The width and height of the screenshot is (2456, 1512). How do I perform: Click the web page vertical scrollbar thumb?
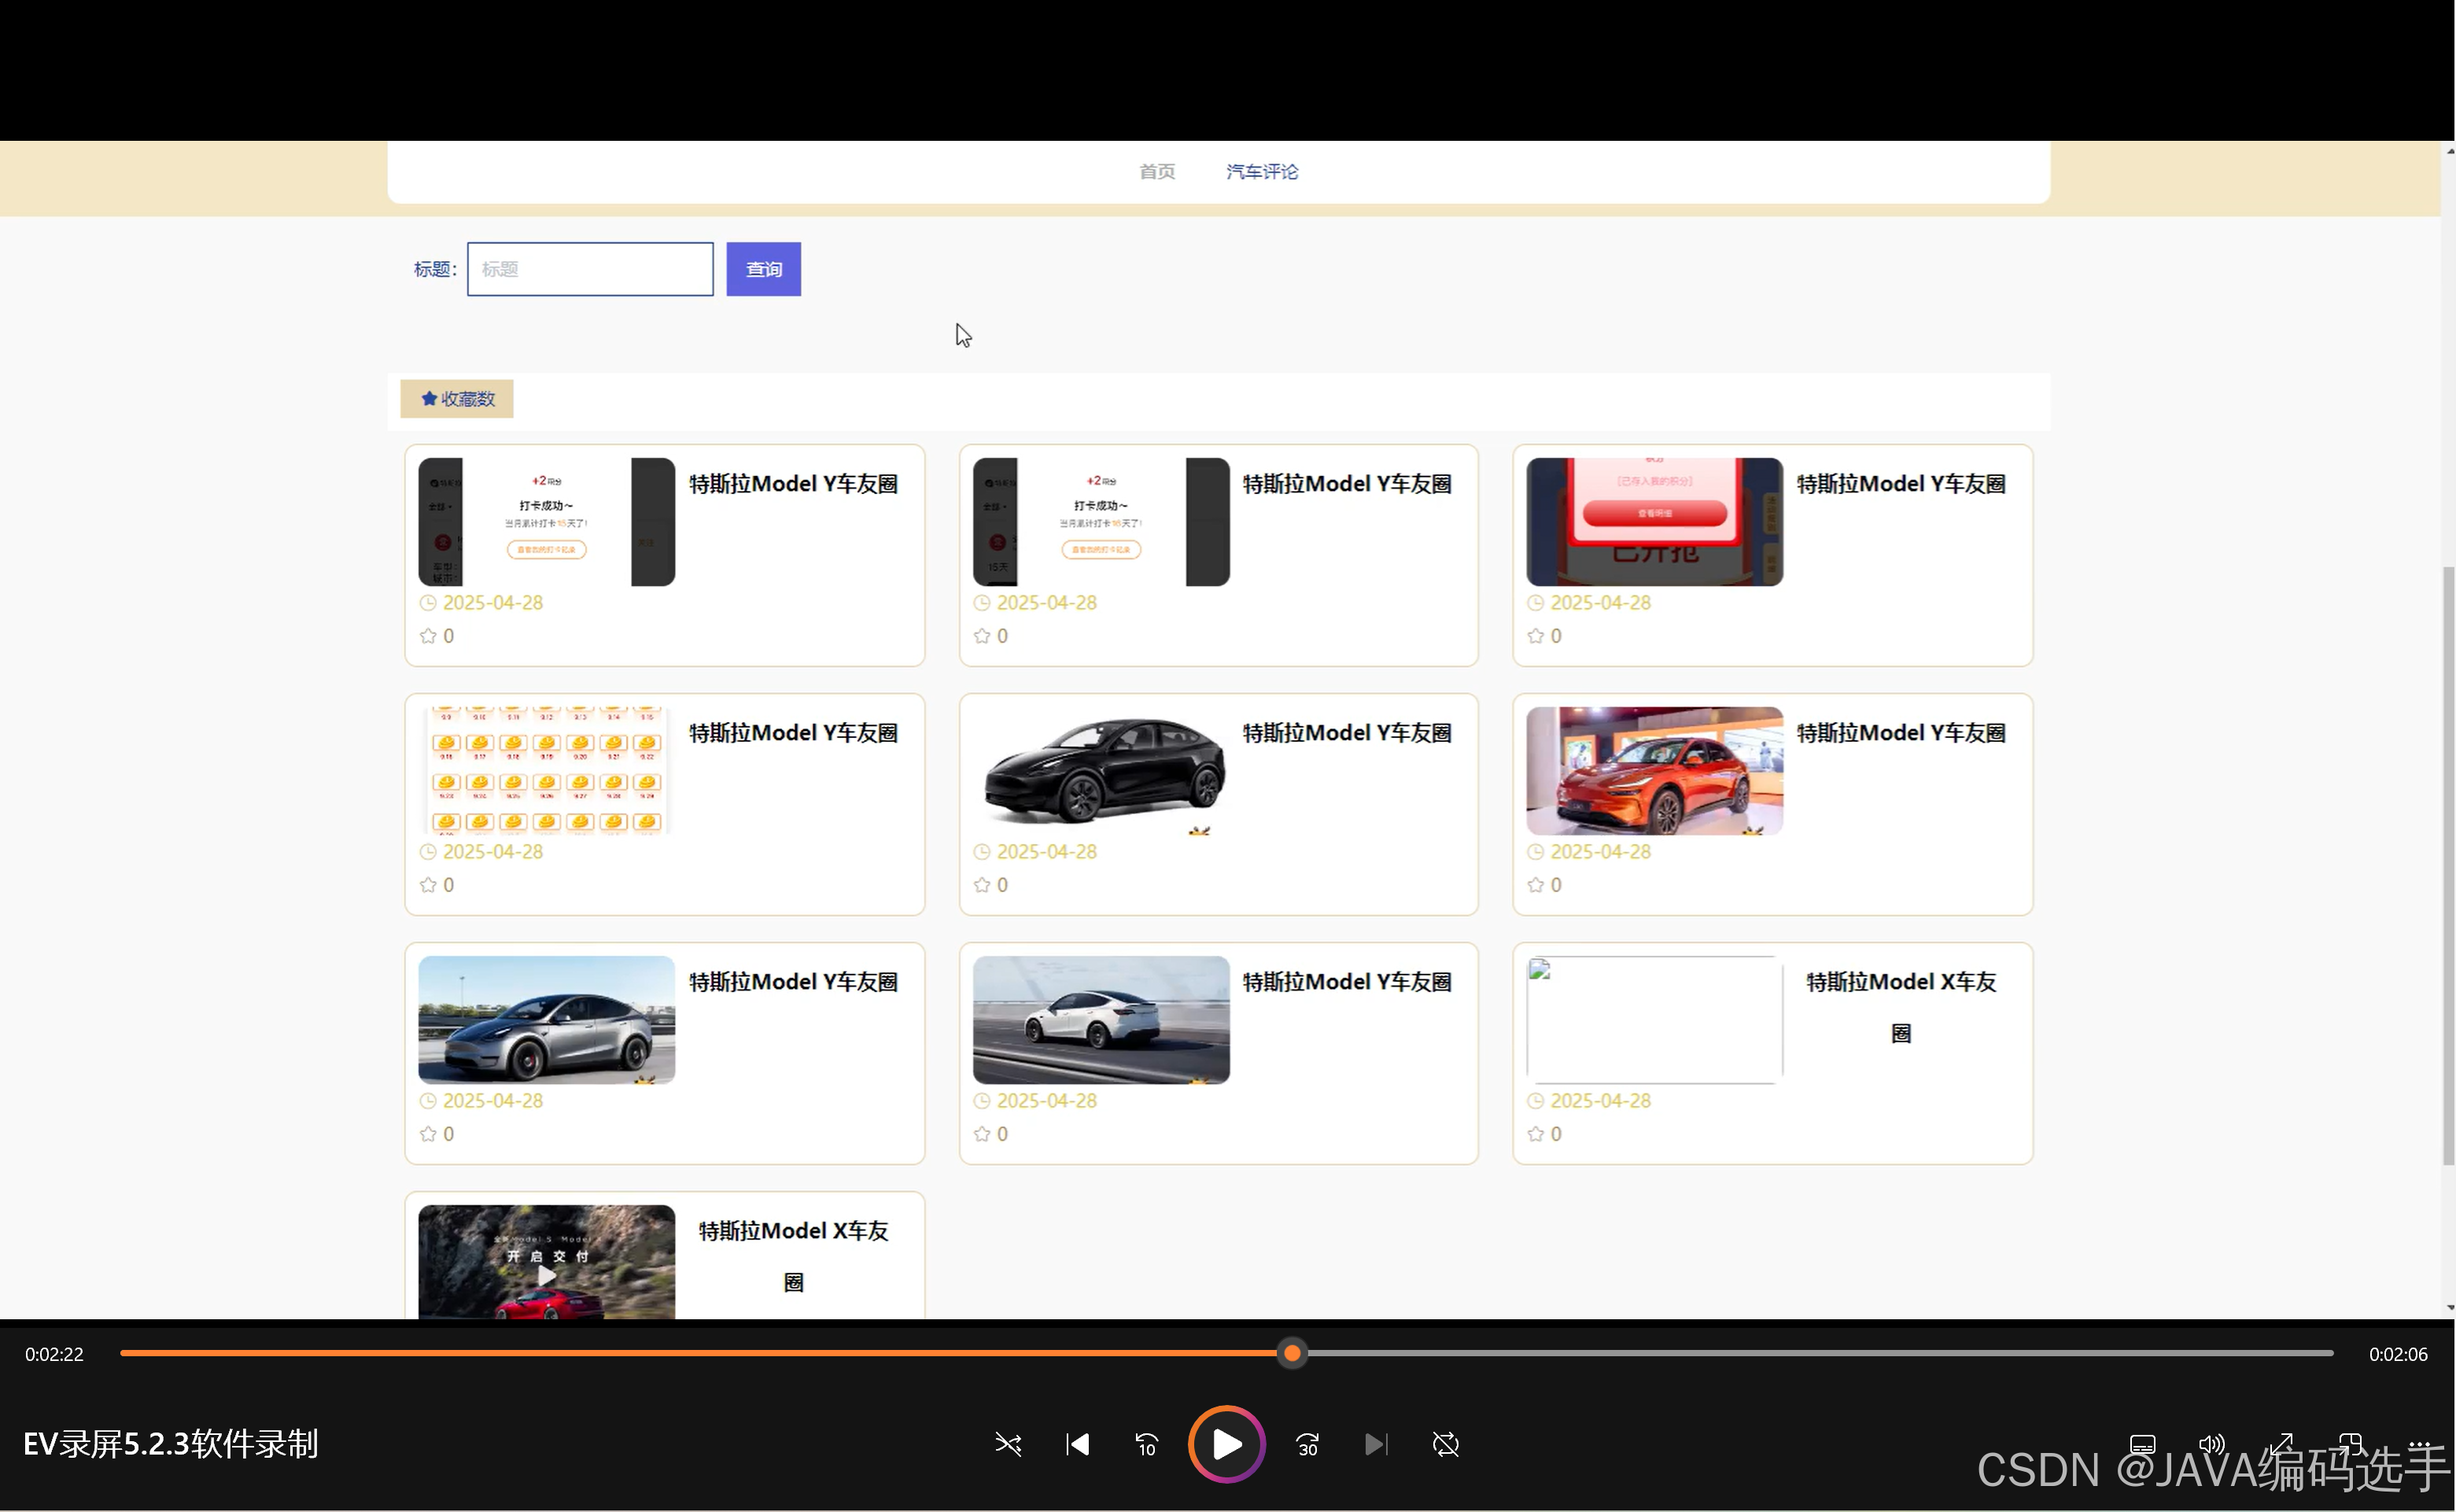(x=2448, y=865)
